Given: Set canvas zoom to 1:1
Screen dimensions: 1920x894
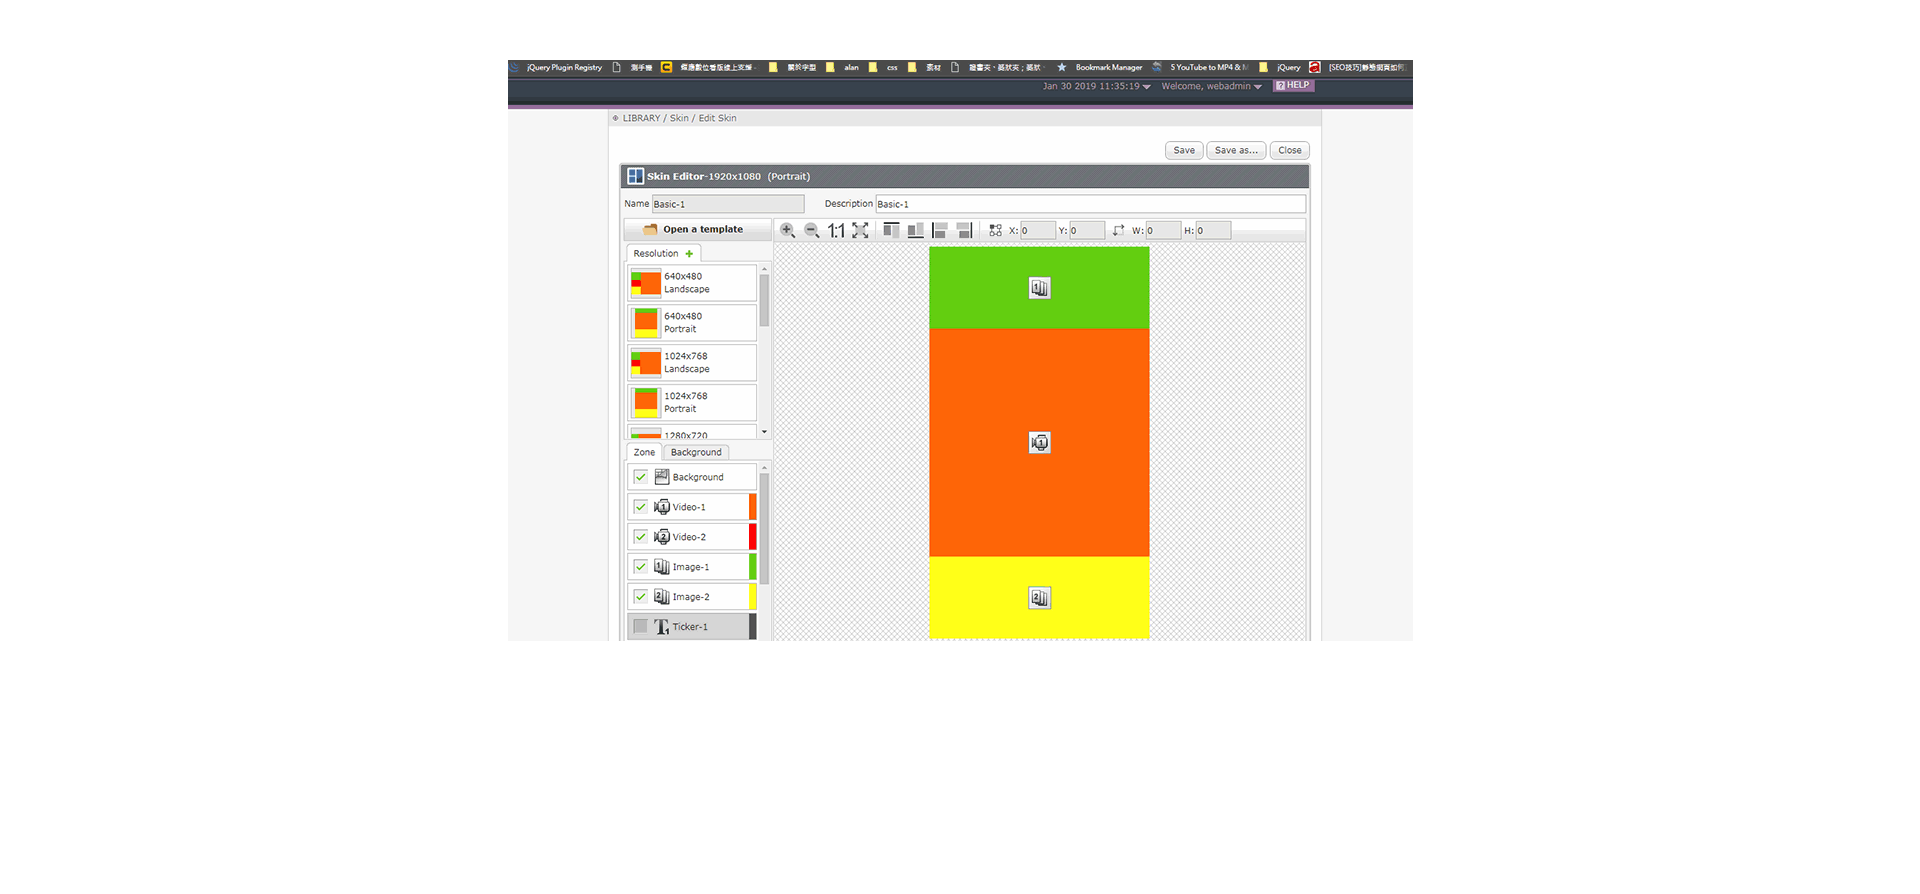Looking at the screenshot, I should tap(836, 231).
